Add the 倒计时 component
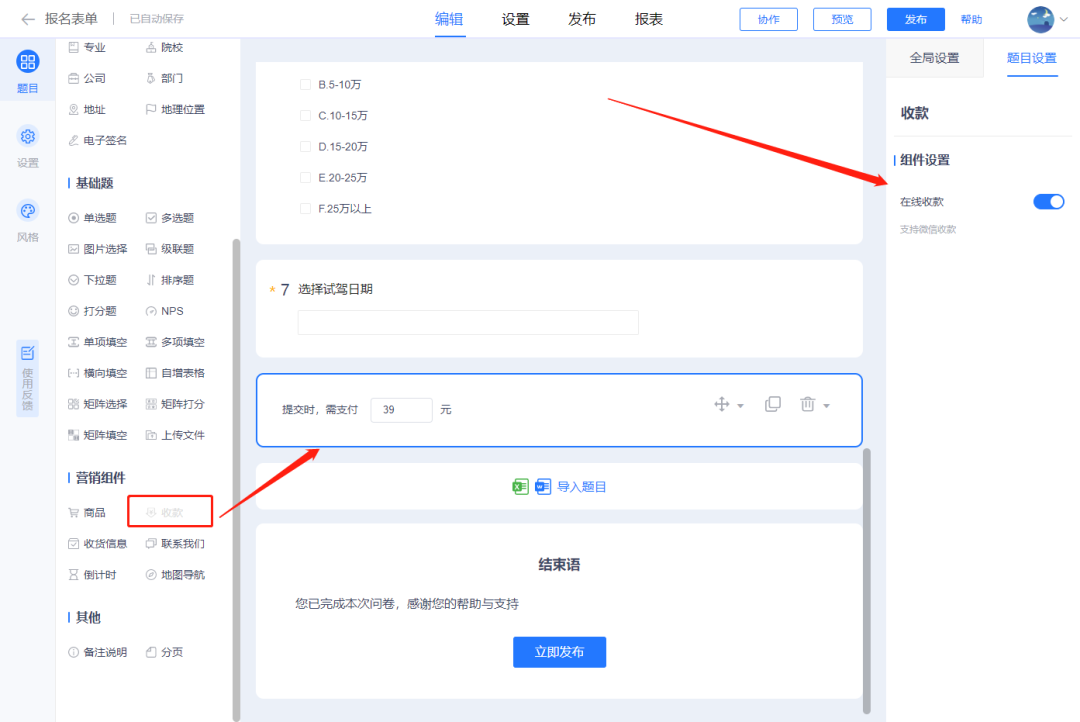Screen dimensions: 1080x722 point(92,575)
